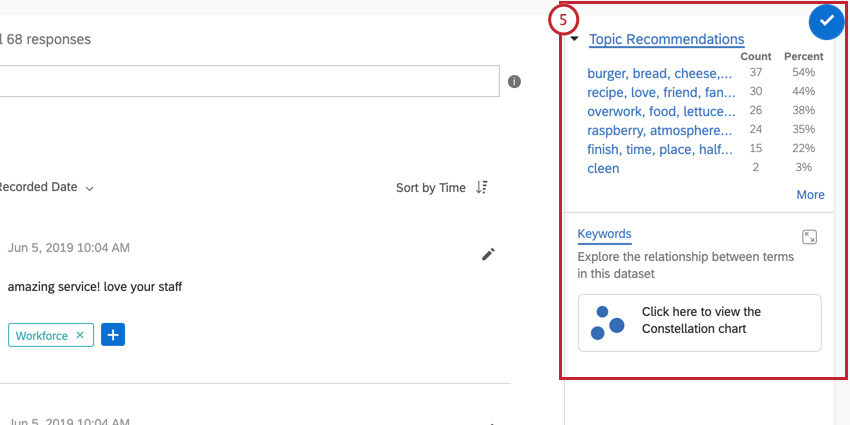Screen dimensions: 850x425
Task: Click the More link under topics
Action: coord(810,195)
